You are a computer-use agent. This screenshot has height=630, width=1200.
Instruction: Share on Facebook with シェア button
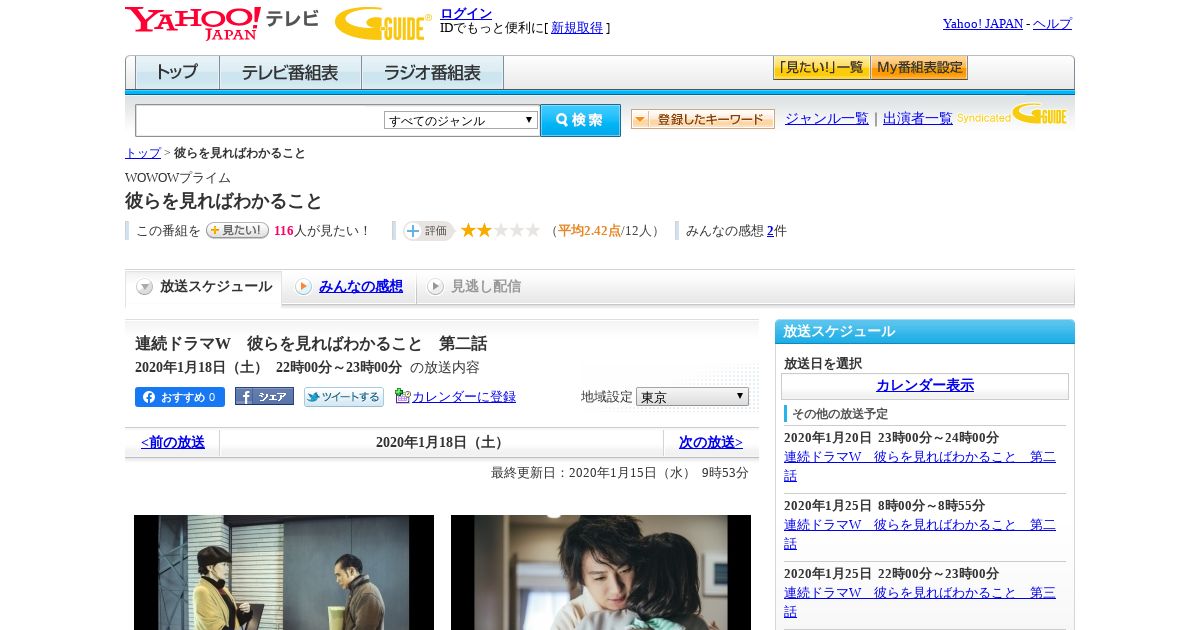click(x=264, y=396)
